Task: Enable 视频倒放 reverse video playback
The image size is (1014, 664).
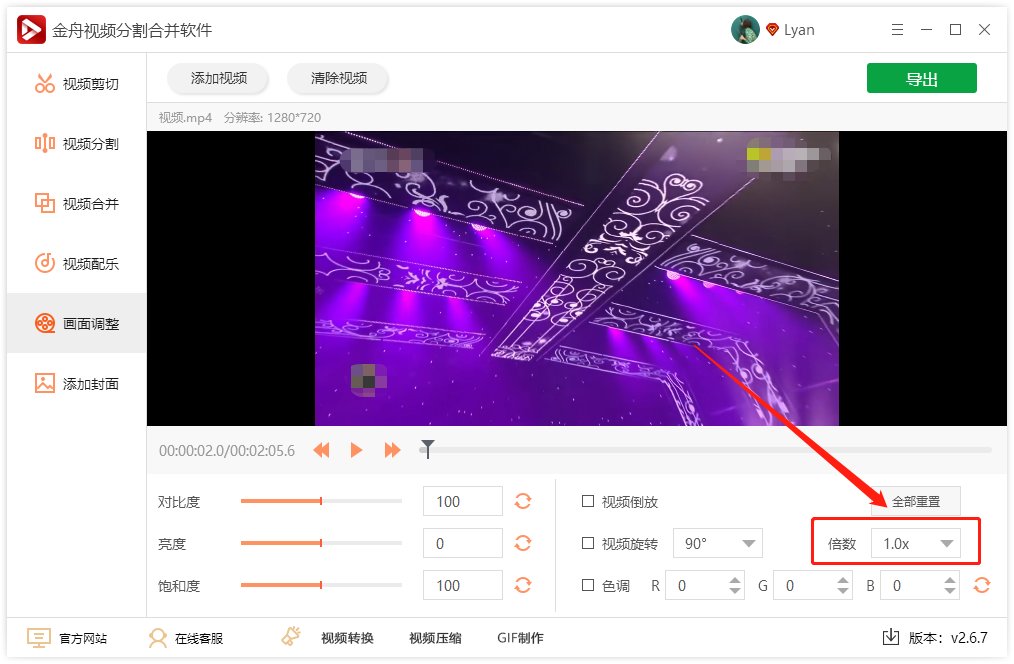Action: [x=588, y=501]
